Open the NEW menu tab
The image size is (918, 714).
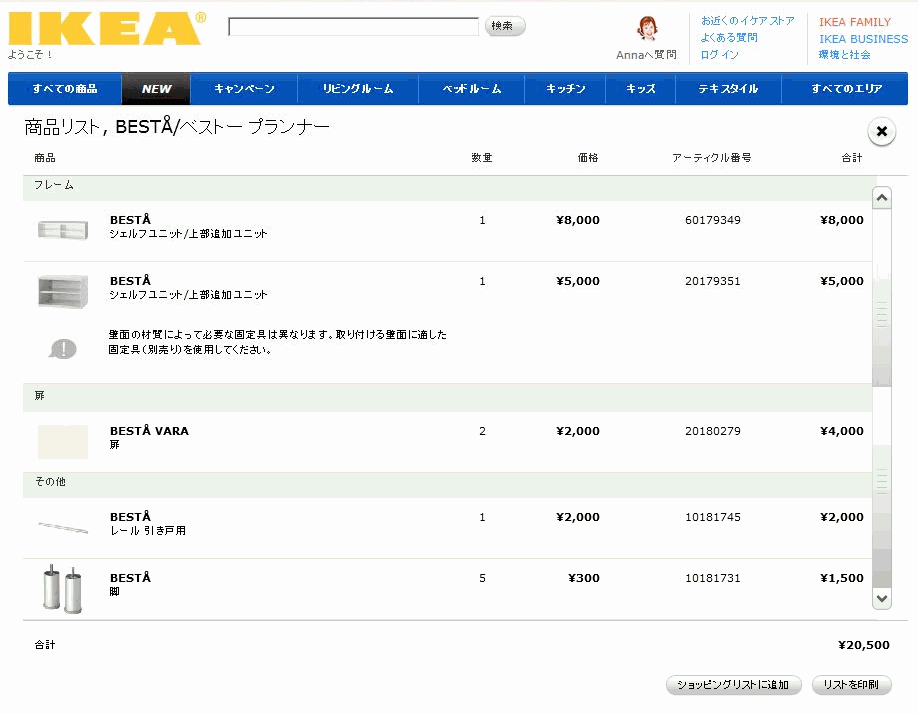[x=156, y=89]
